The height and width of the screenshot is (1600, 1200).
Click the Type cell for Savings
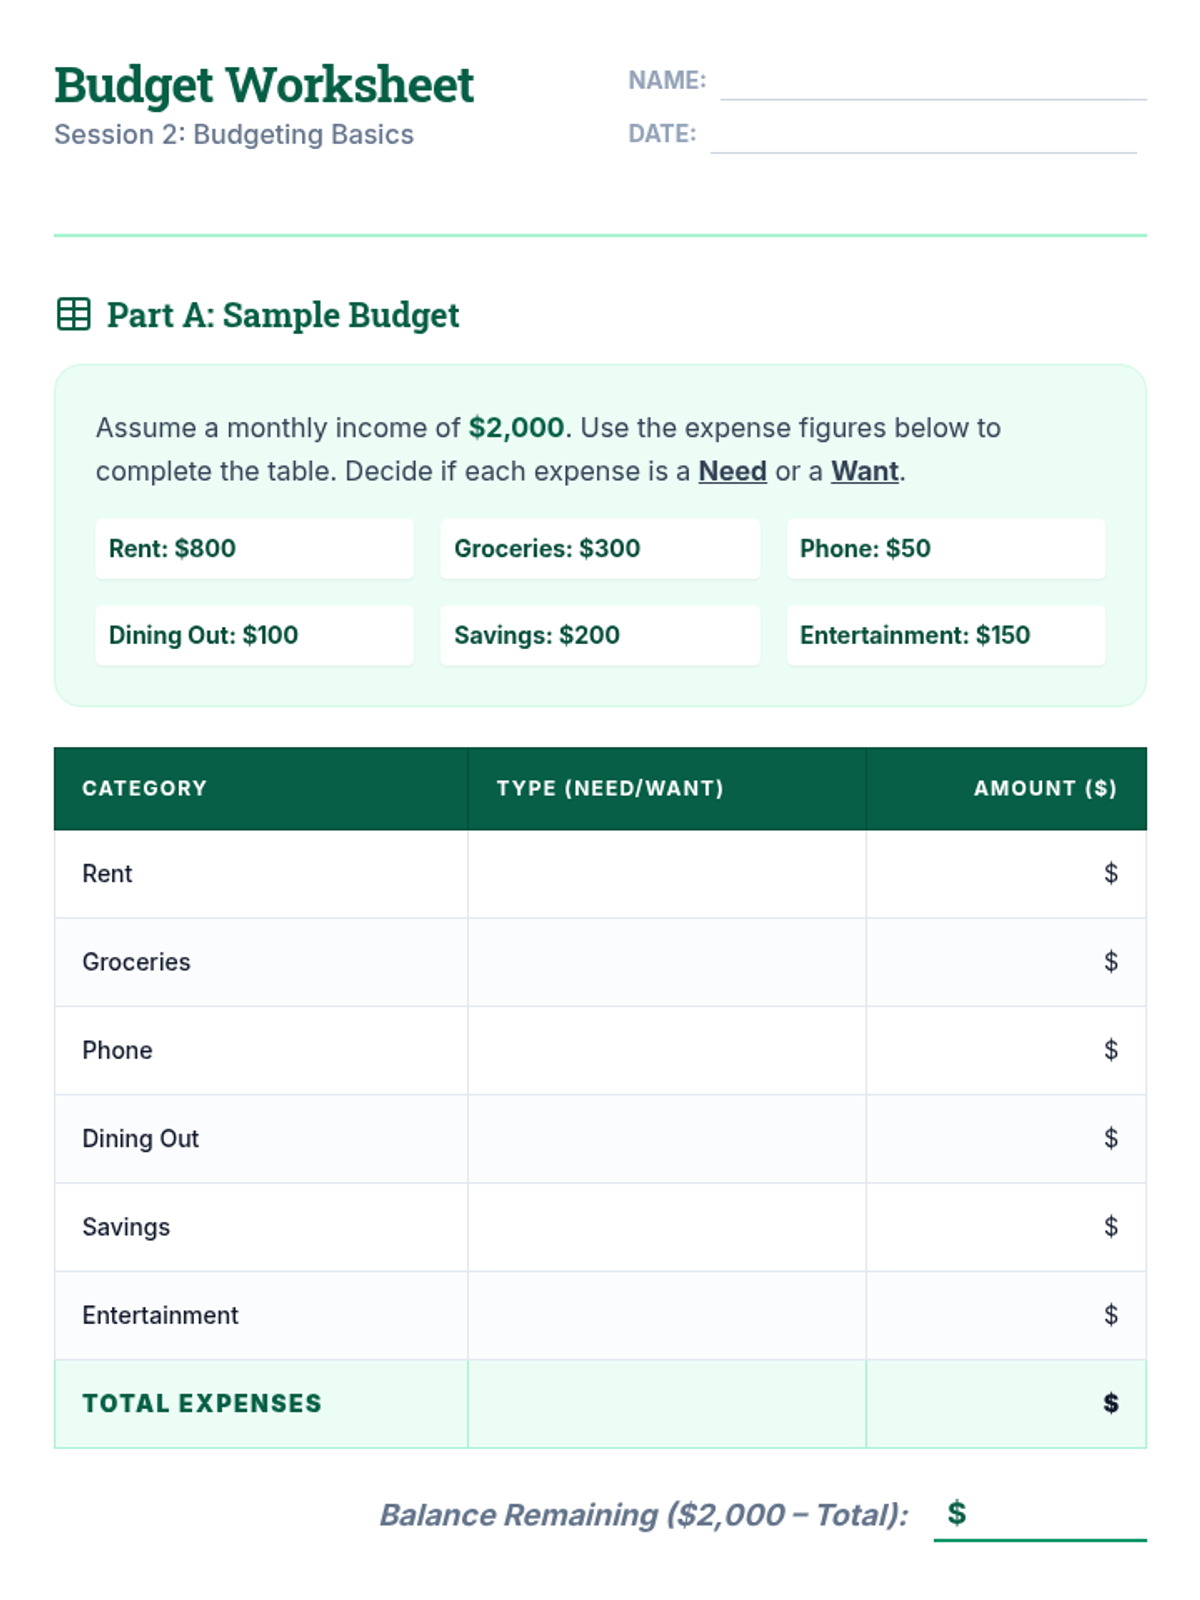(666, 1227)
